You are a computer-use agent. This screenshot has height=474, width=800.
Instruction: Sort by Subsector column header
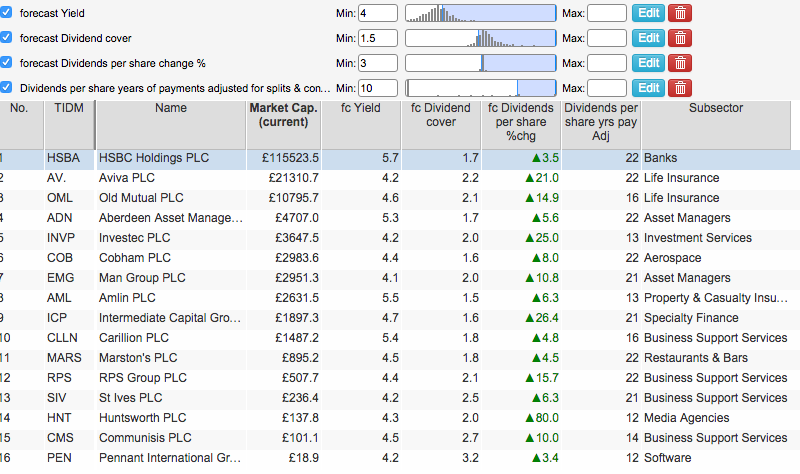pos(716,124)
